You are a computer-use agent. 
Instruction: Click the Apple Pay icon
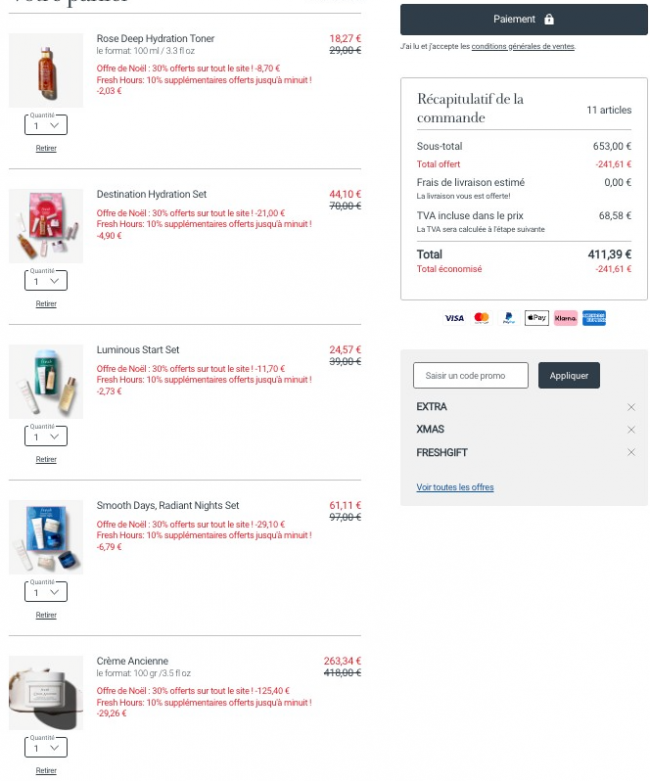537,318
